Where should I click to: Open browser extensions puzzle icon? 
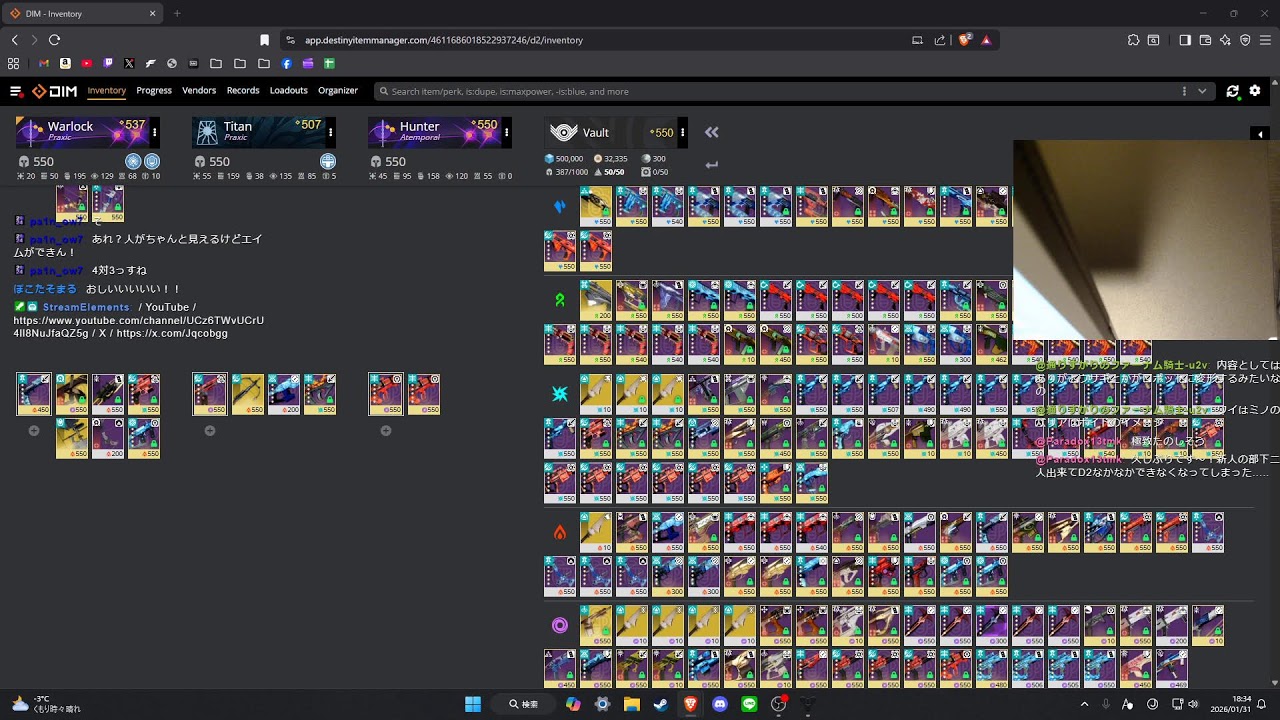point(1133,40)
